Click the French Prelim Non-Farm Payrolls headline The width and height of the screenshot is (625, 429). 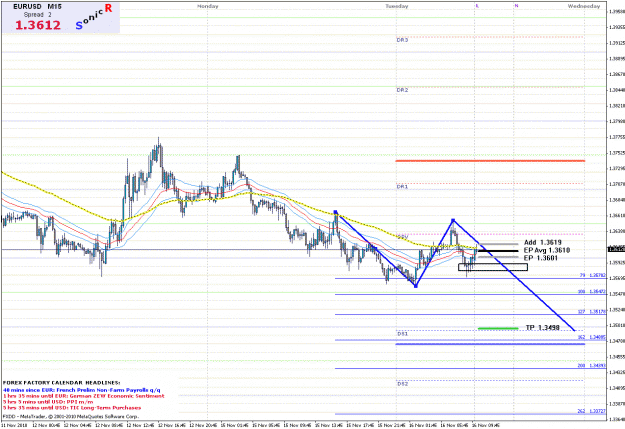[82, 390]
